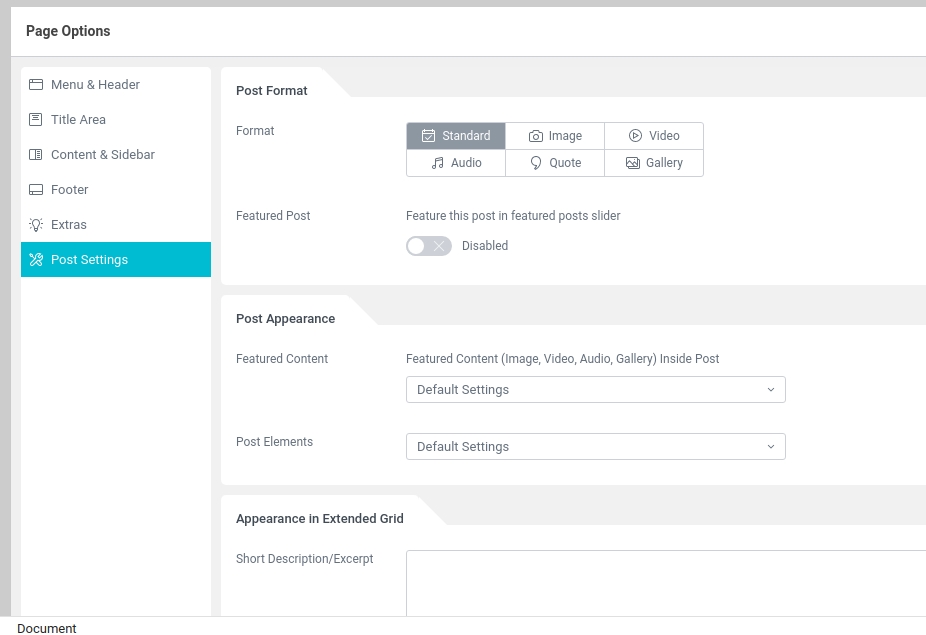Viewport: 926px width, 635px height.
Task: Click the Title Area sidebar icon
Action: point(36,120)
